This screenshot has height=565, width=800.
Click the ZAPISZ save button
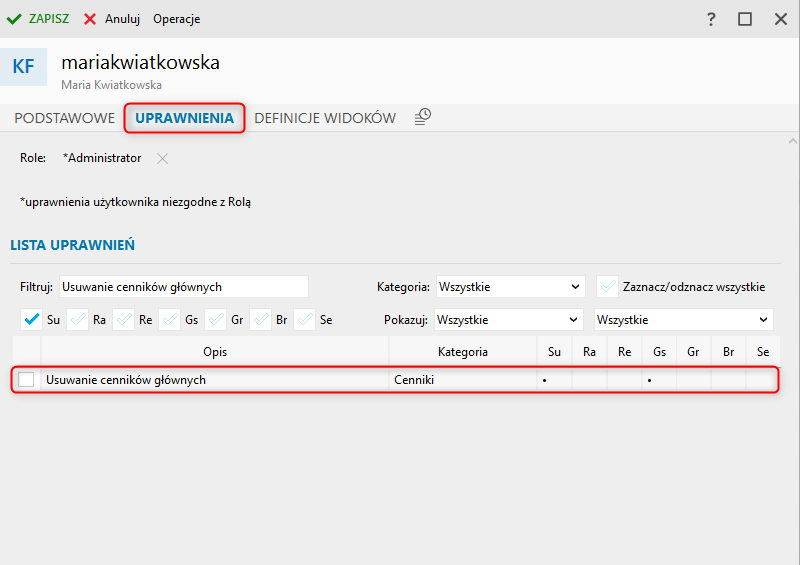tap(37, 19)
